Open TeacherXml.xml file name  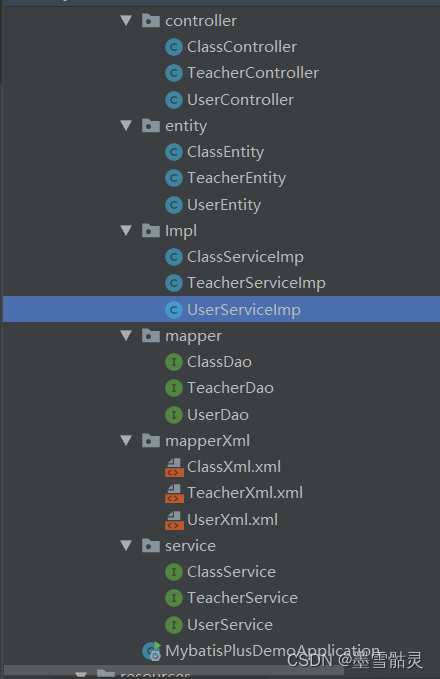point(245,493)
